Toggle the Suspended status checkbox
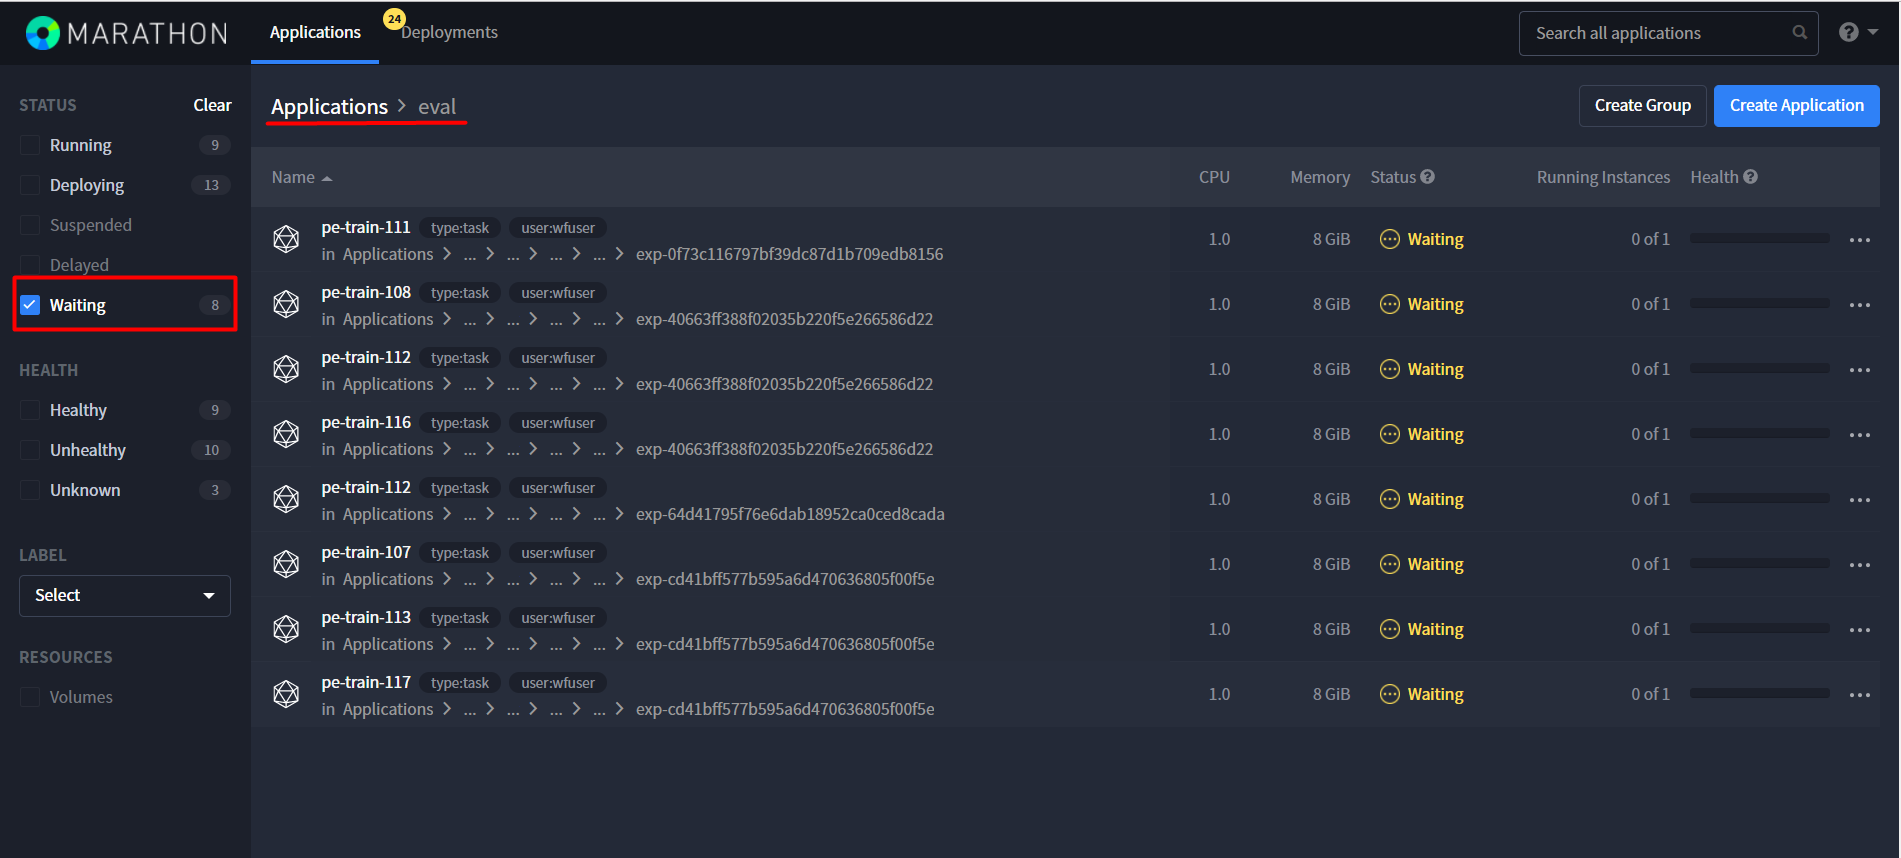 (30, 225)
